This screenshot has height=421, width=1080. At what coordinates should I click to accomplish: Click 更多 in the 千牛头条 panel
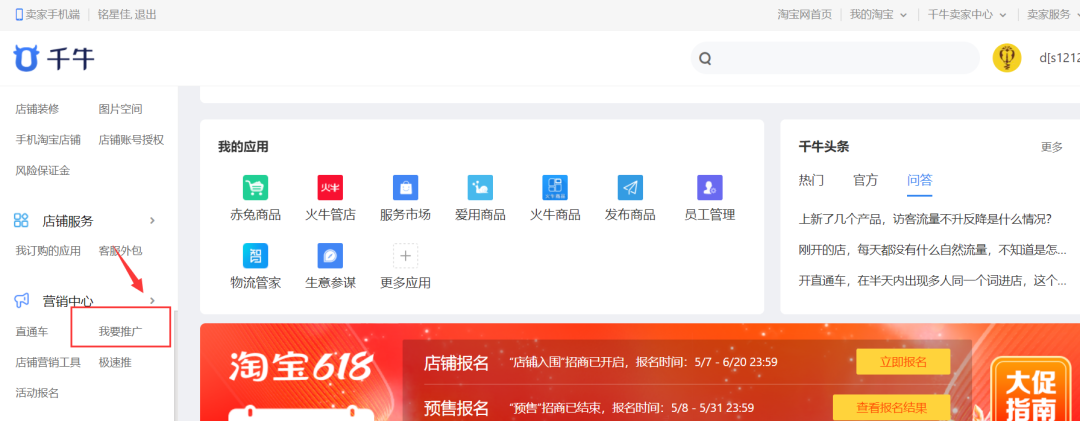[x=1051, y=147]
